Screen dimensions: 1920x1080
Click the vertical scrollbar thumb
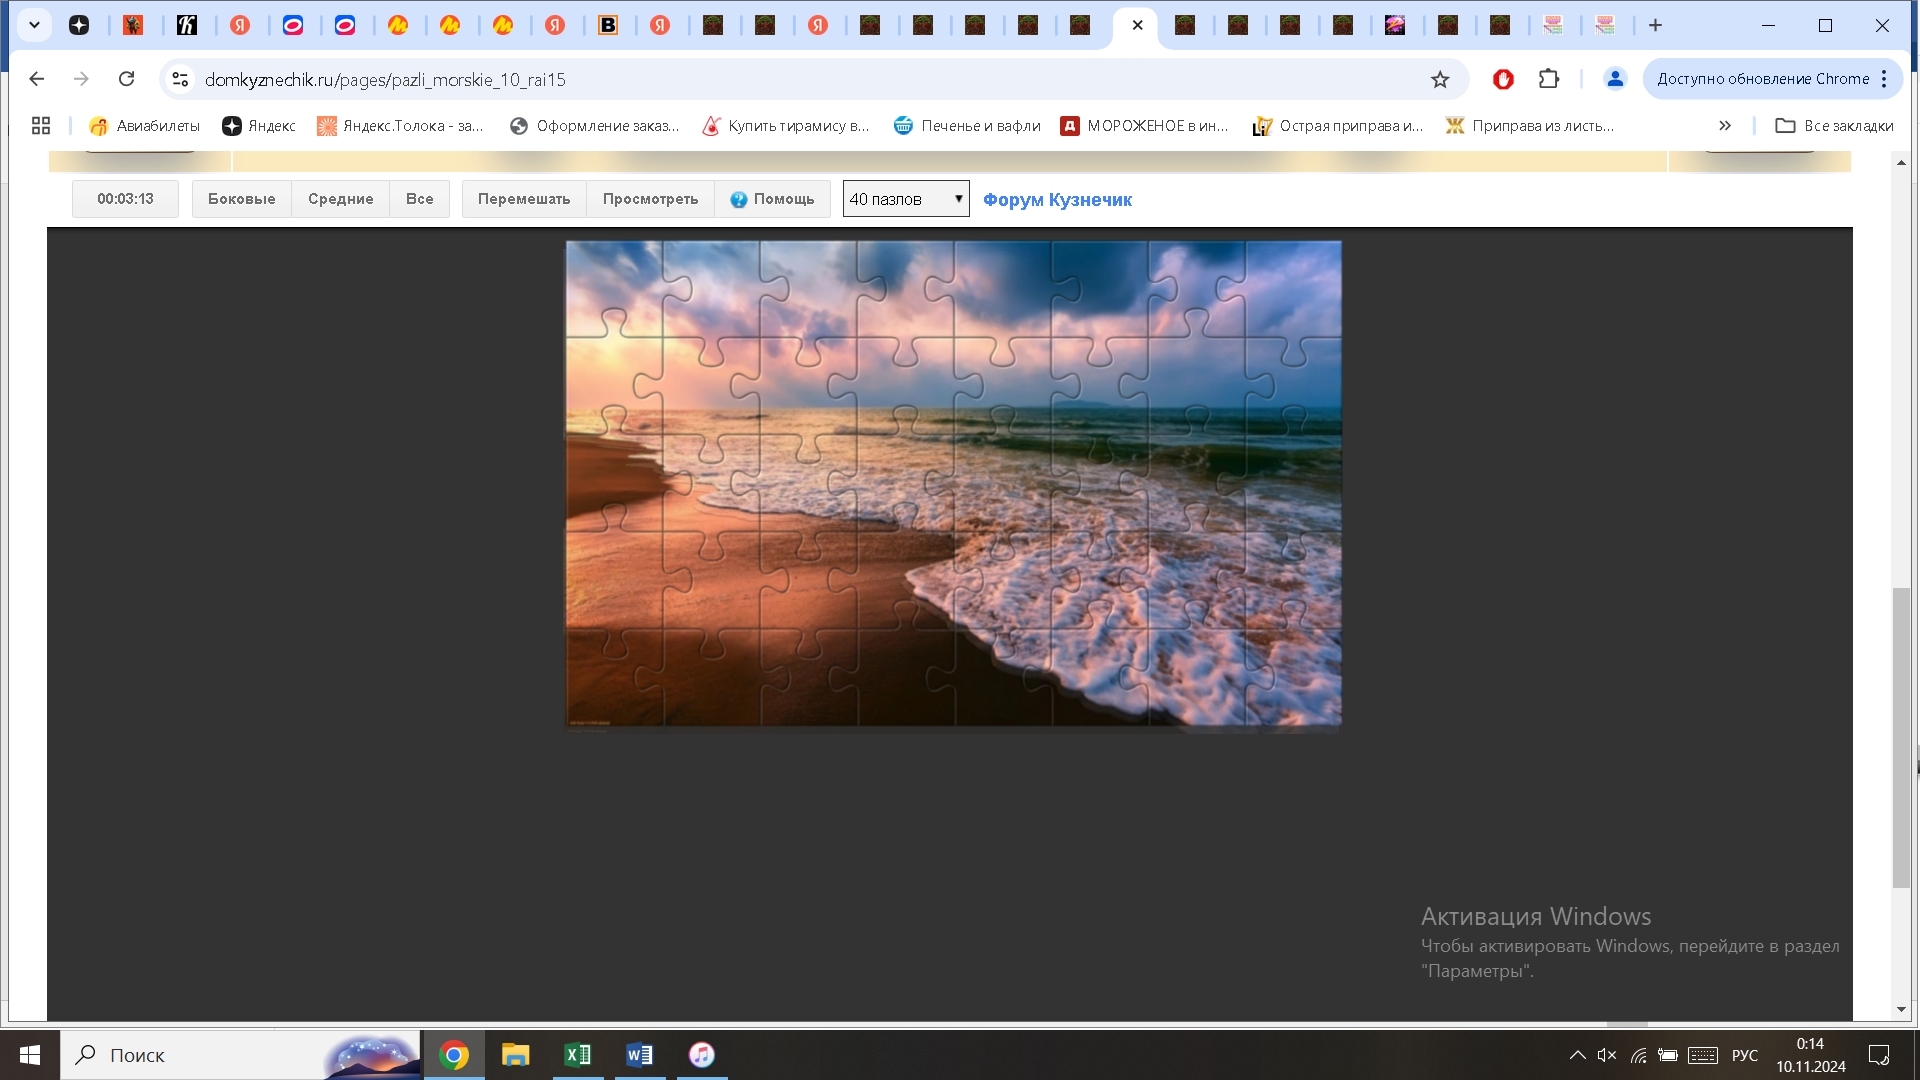pyautogui.click(x=1901, y=738)
